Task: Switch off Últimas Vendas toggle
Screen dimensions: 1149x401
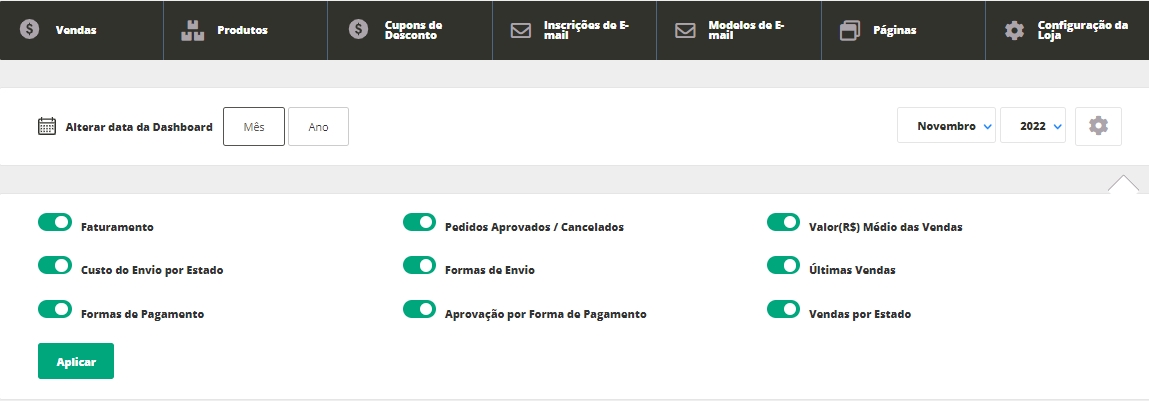Action: pyautogui.click(x=784, y=265)
